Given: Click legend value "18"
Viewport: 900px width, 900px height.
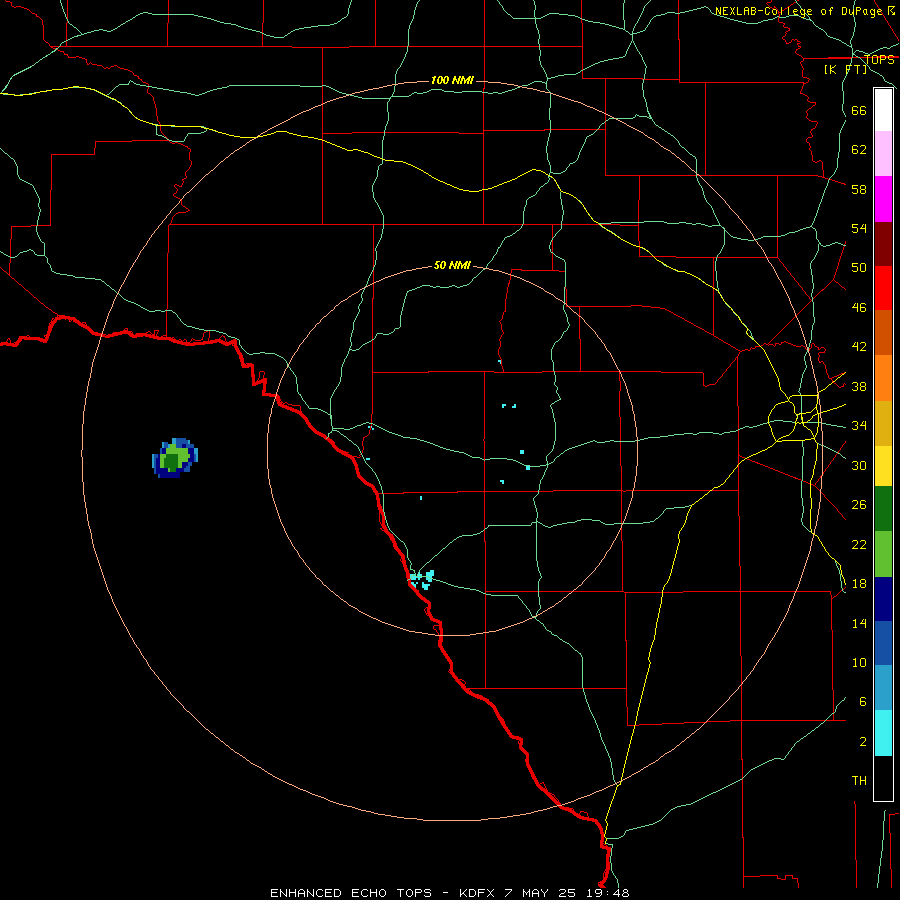Looking at the screenshot, I should point(859,584).
